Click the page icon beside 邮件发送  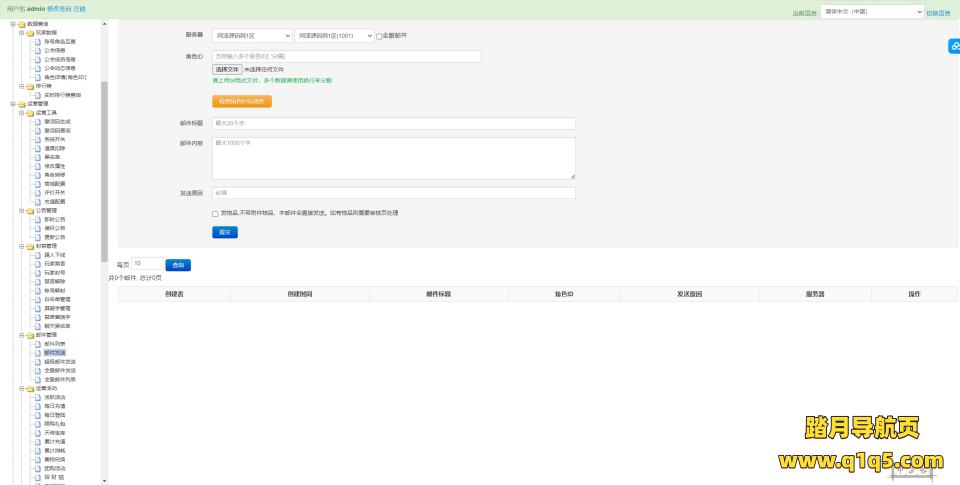pyautogui.click(x=38, y=352)
